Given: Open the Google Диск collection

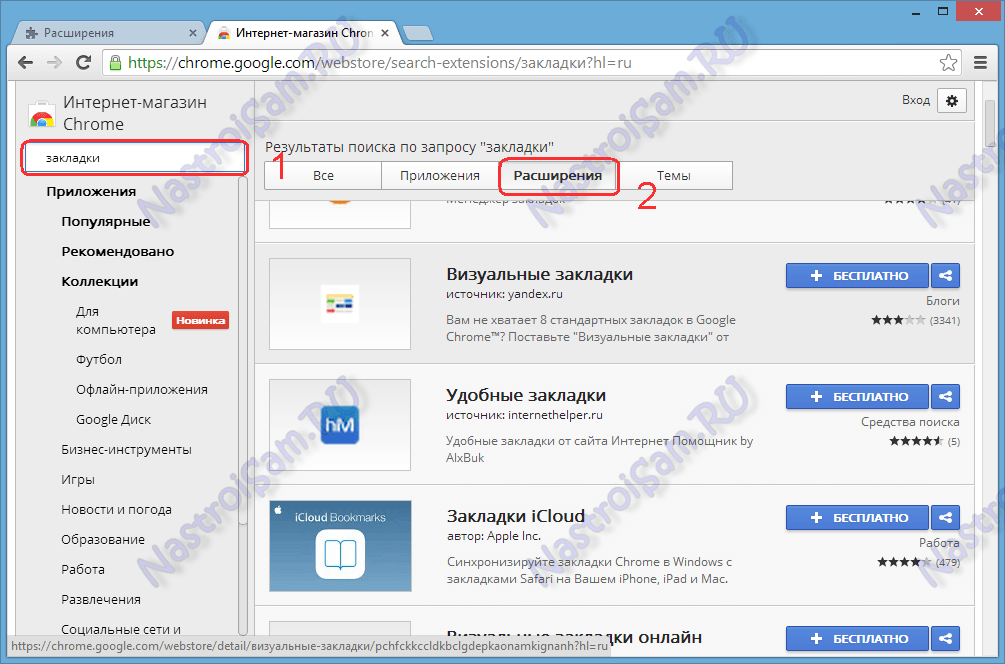Looking at the screenshot, I should (113, 420).
